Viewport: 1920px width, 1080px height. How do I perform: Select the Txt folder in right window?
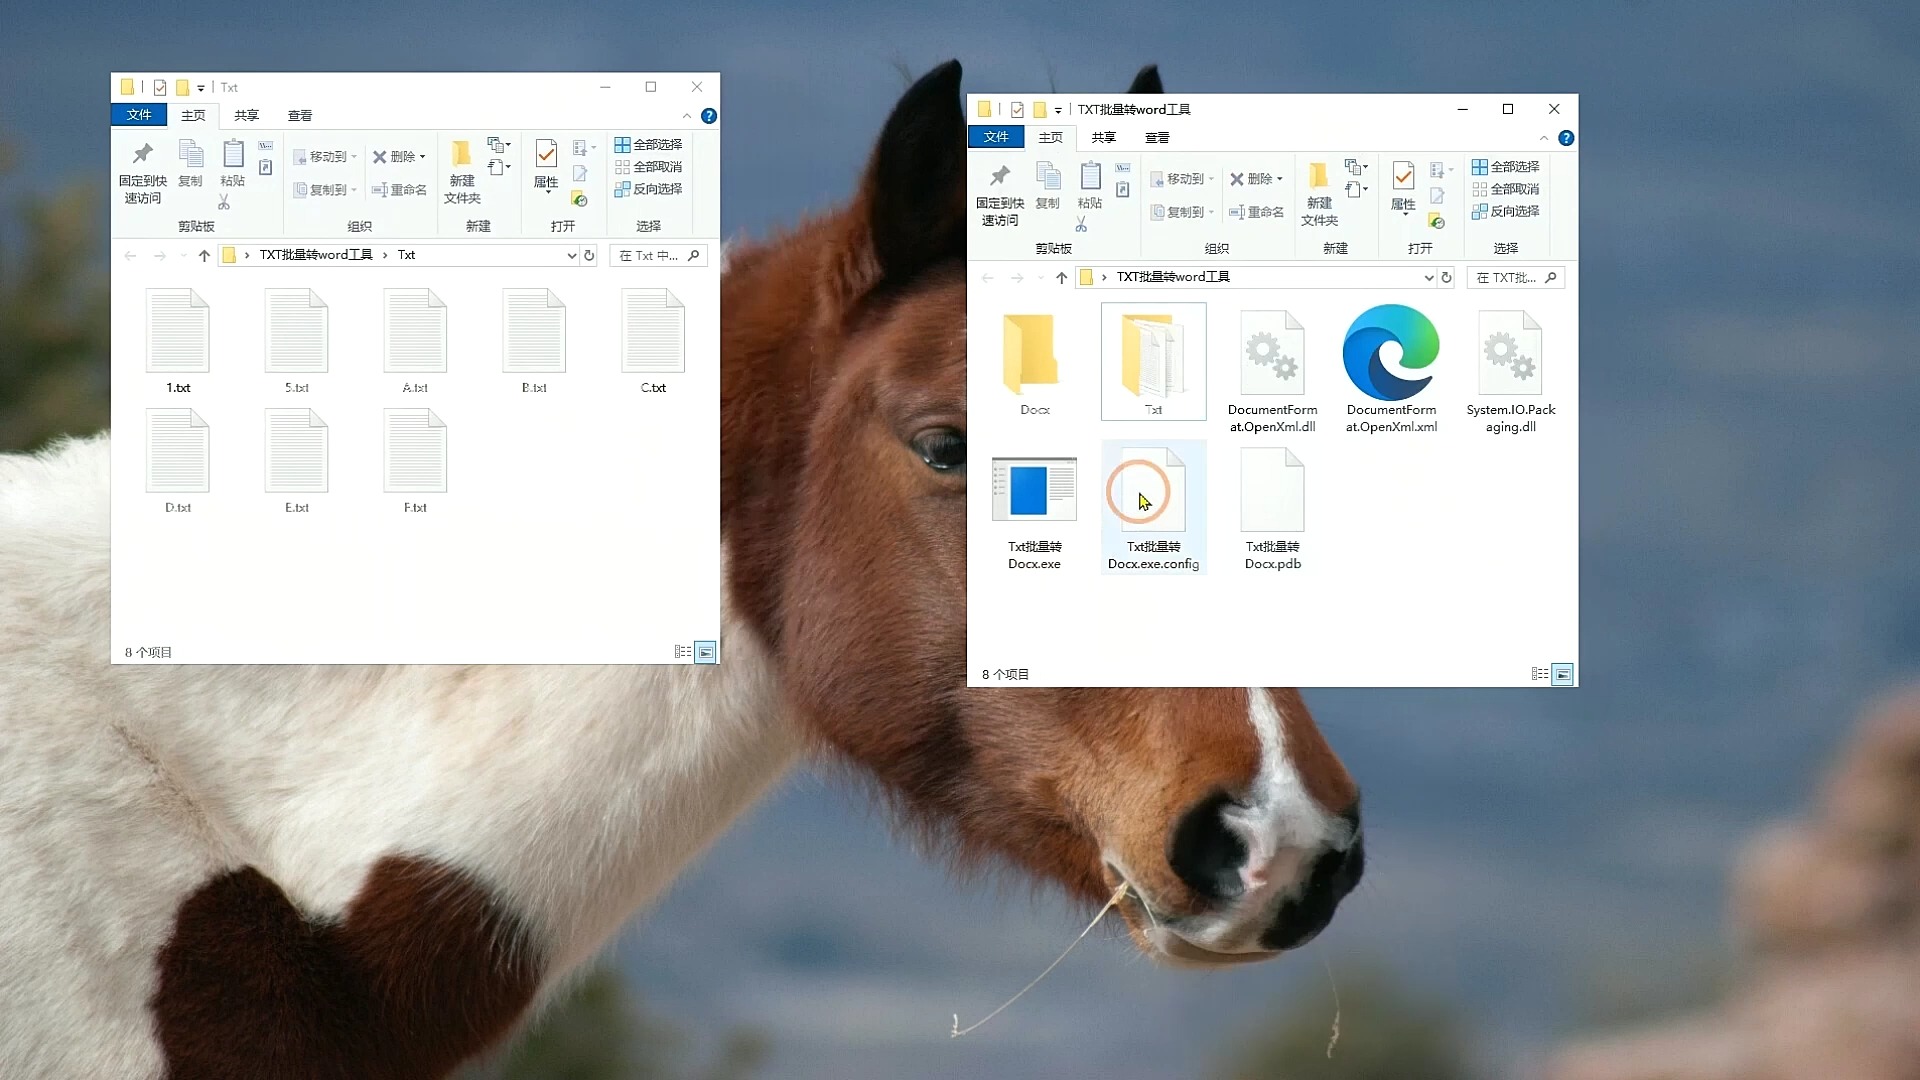(1153, 362)
